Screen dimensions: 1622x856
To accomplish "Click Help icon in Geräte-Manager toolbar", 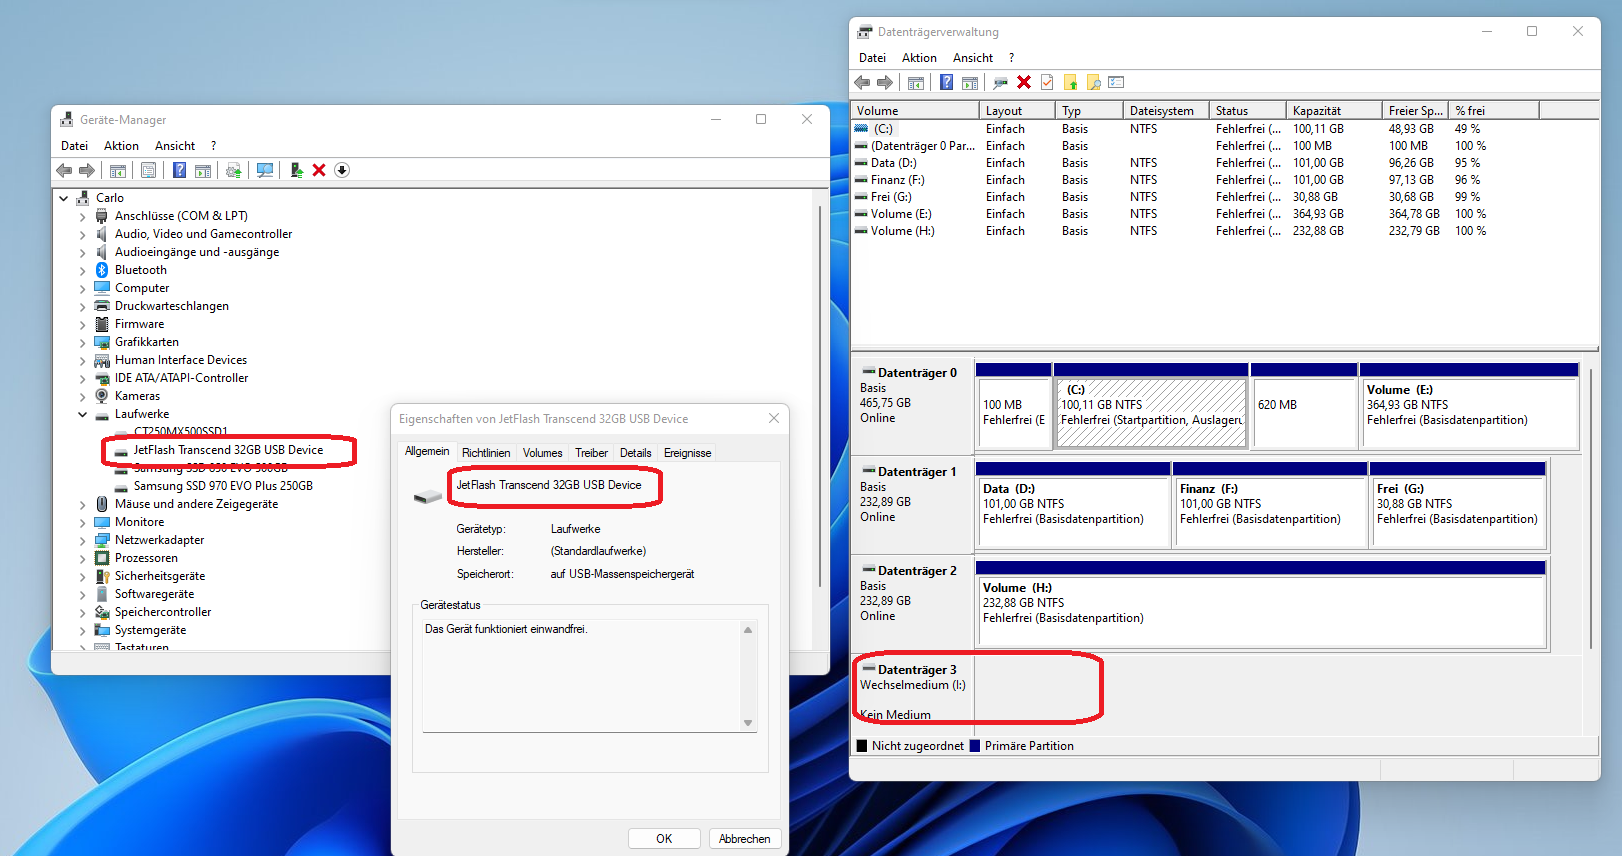I will pyautogui.click(x=179, y=170).
